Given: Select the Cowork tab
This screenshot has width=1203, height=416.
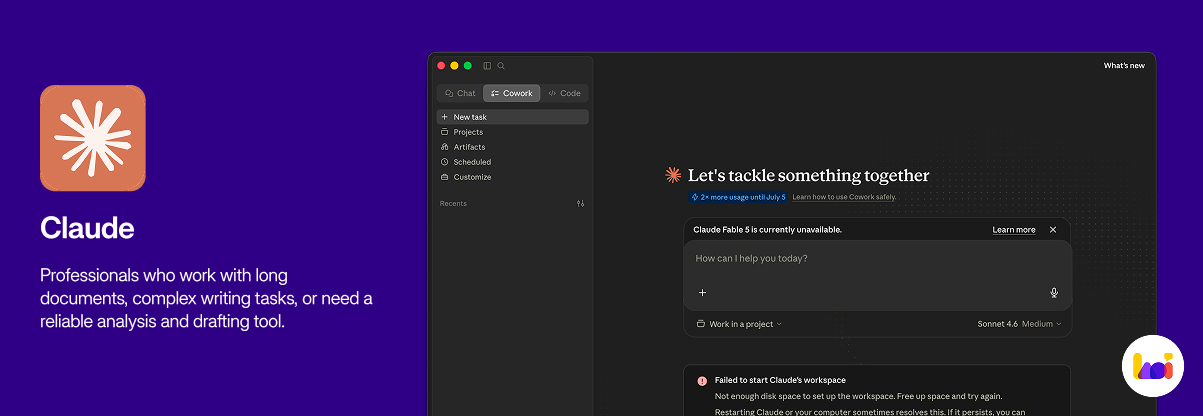Looking at the screenshot, I should click(x=511, y=93).
